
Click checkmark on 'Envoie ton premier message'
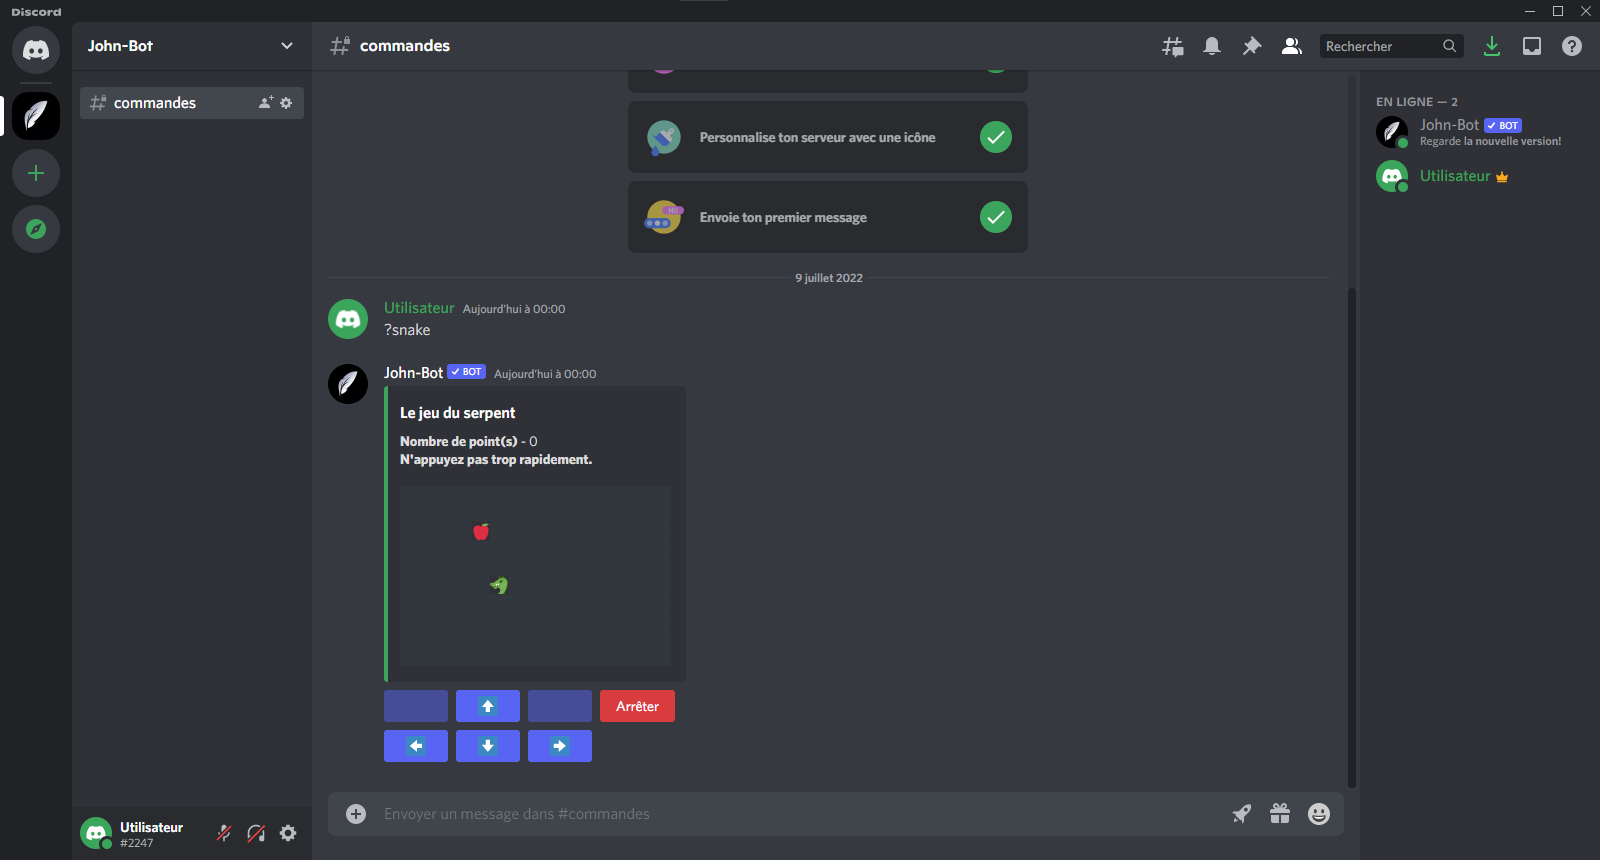[996, 217]
